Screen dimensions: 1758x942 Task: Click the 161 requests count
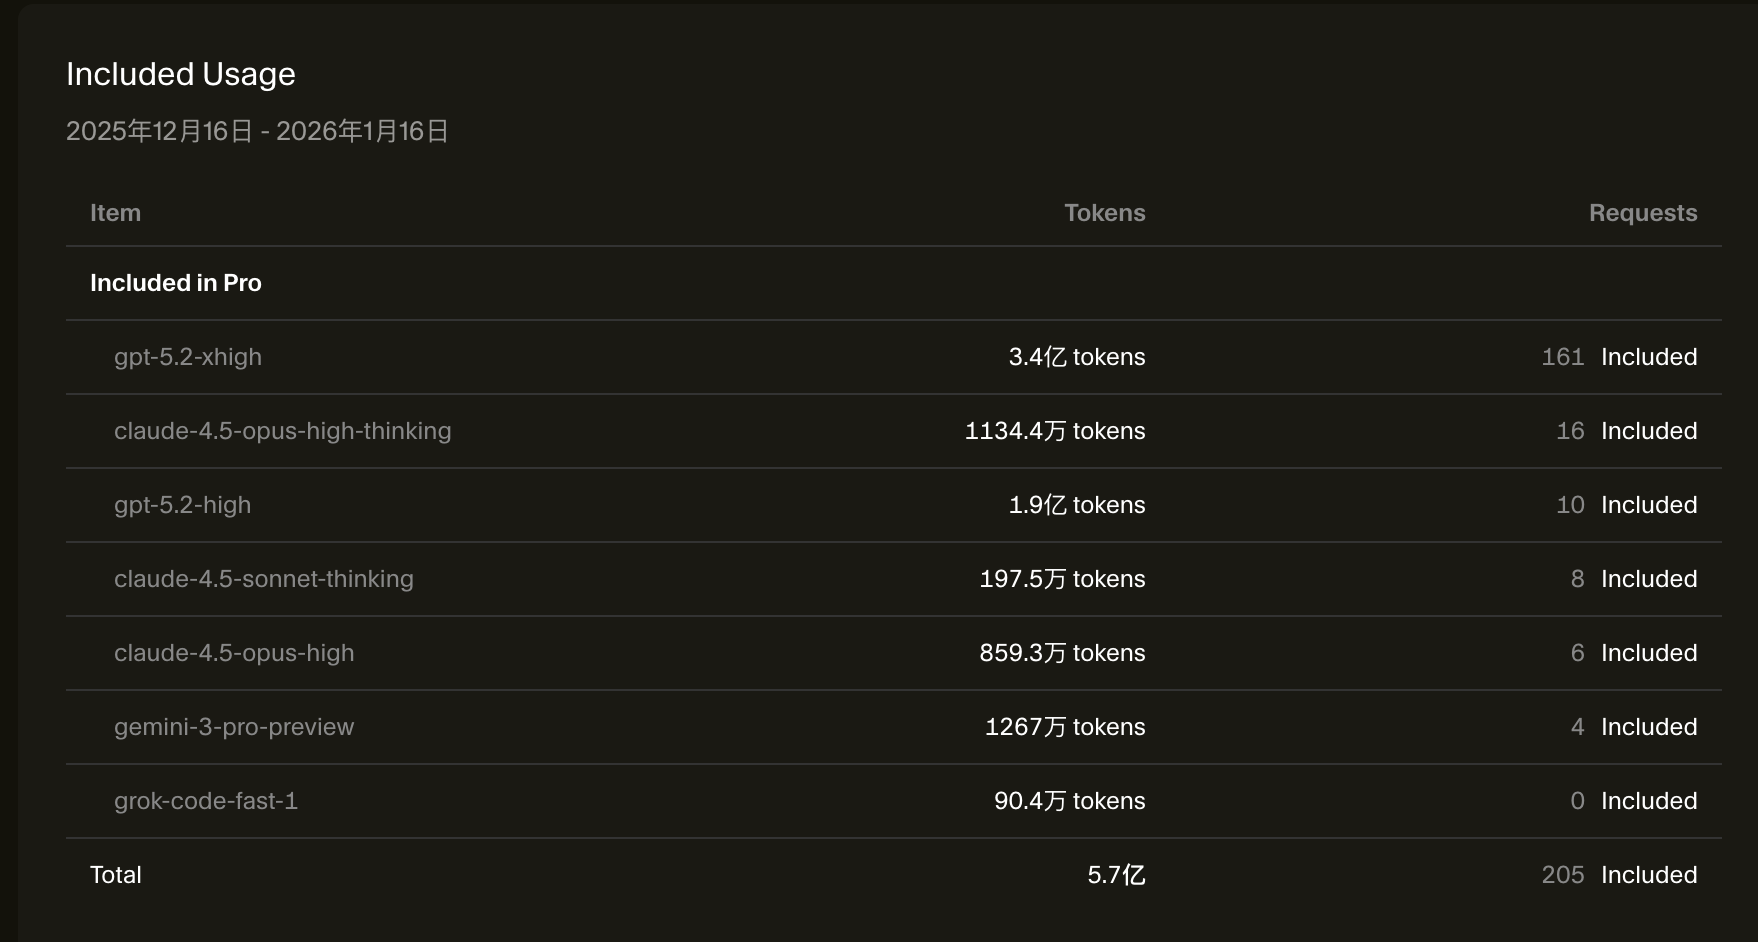(1563, 357)
